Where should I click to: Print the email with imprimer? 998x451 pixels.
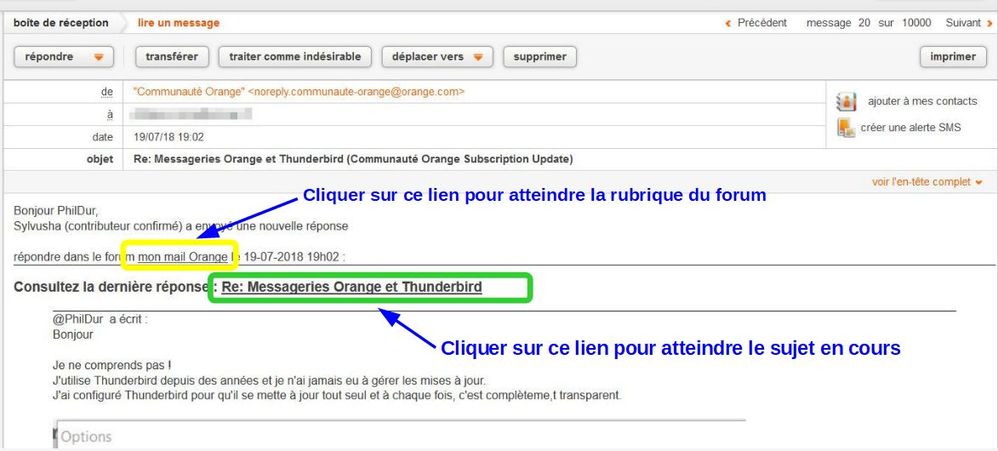(953, 57)
